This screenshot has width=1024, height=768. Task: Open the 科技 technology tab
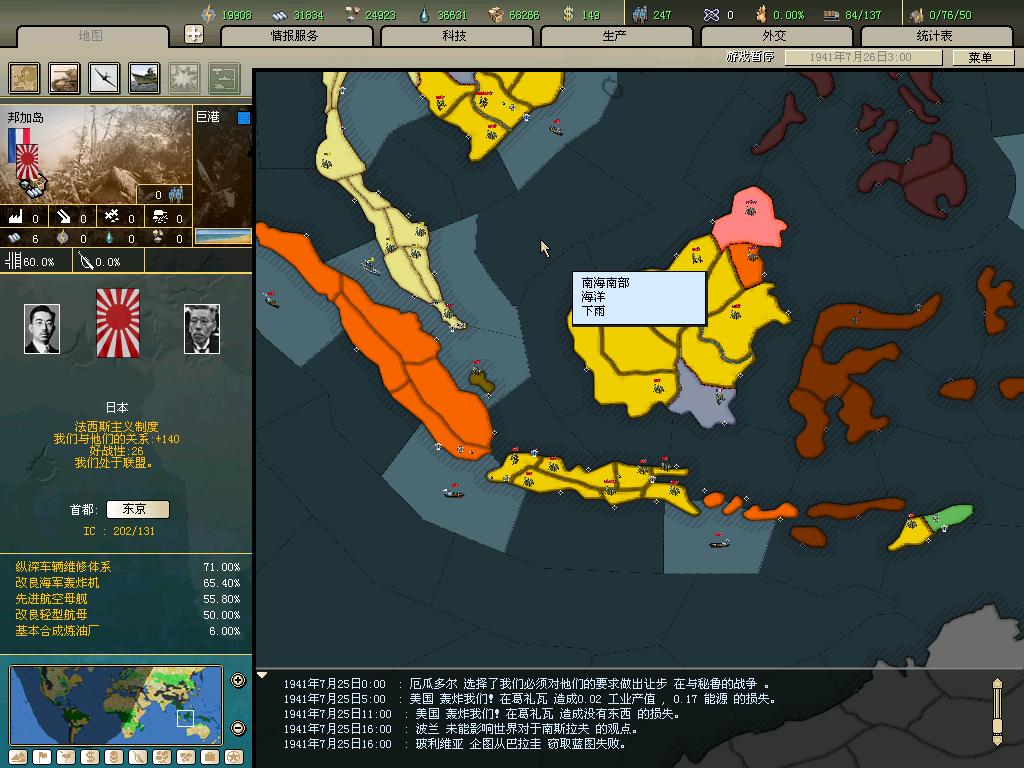(455, 36)
